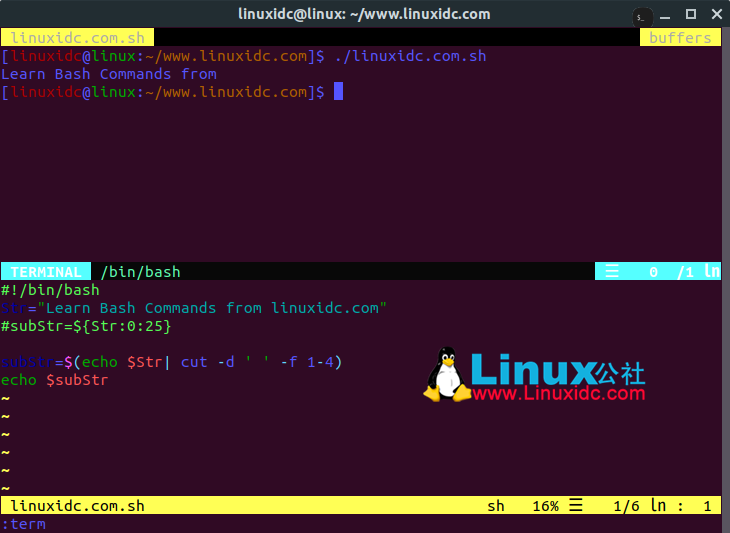Click the '0 /1 ln' position indicator
Image resolution: width=730 pixels, height=533 pixels.
[684, 271]
